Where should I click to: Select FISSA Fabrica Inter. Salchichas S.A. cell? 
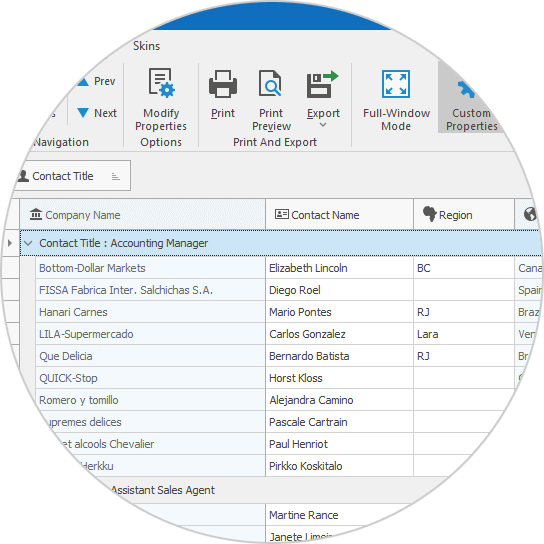point(150,290)
